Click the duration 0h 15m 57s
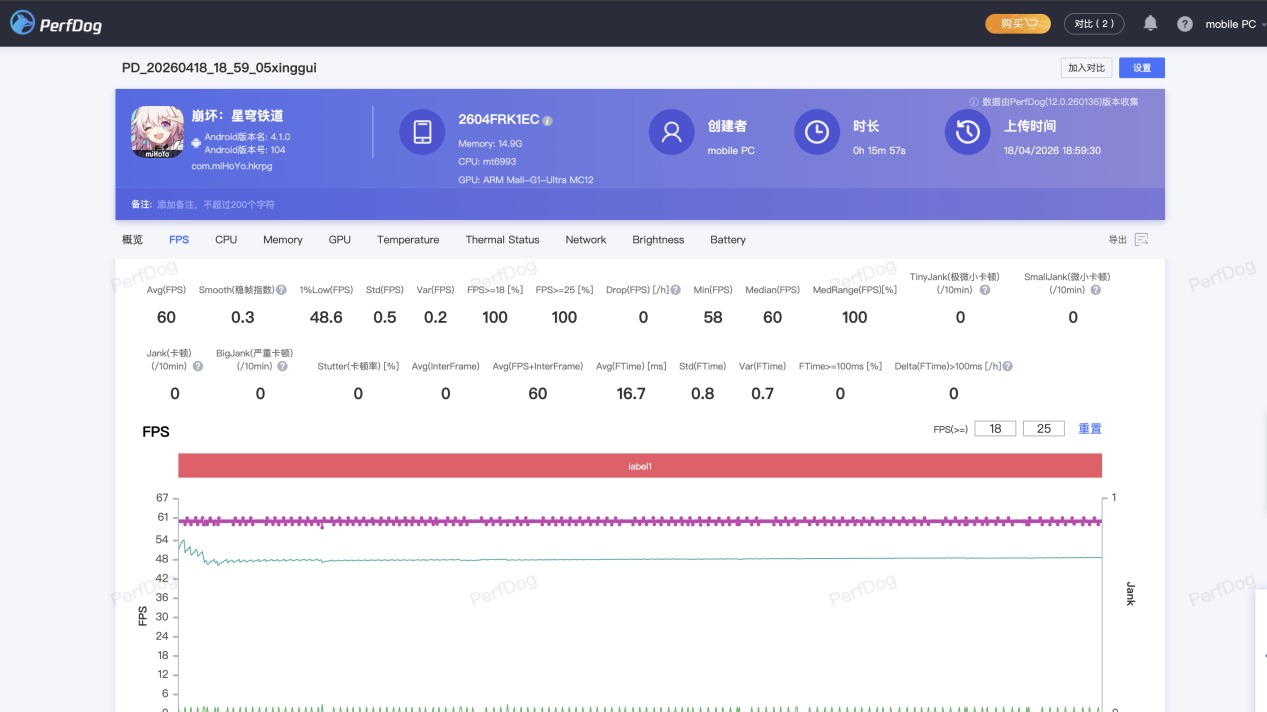The height and width of the screenshot is (712, 1267). pyautogui.click(x=879, y=150)
